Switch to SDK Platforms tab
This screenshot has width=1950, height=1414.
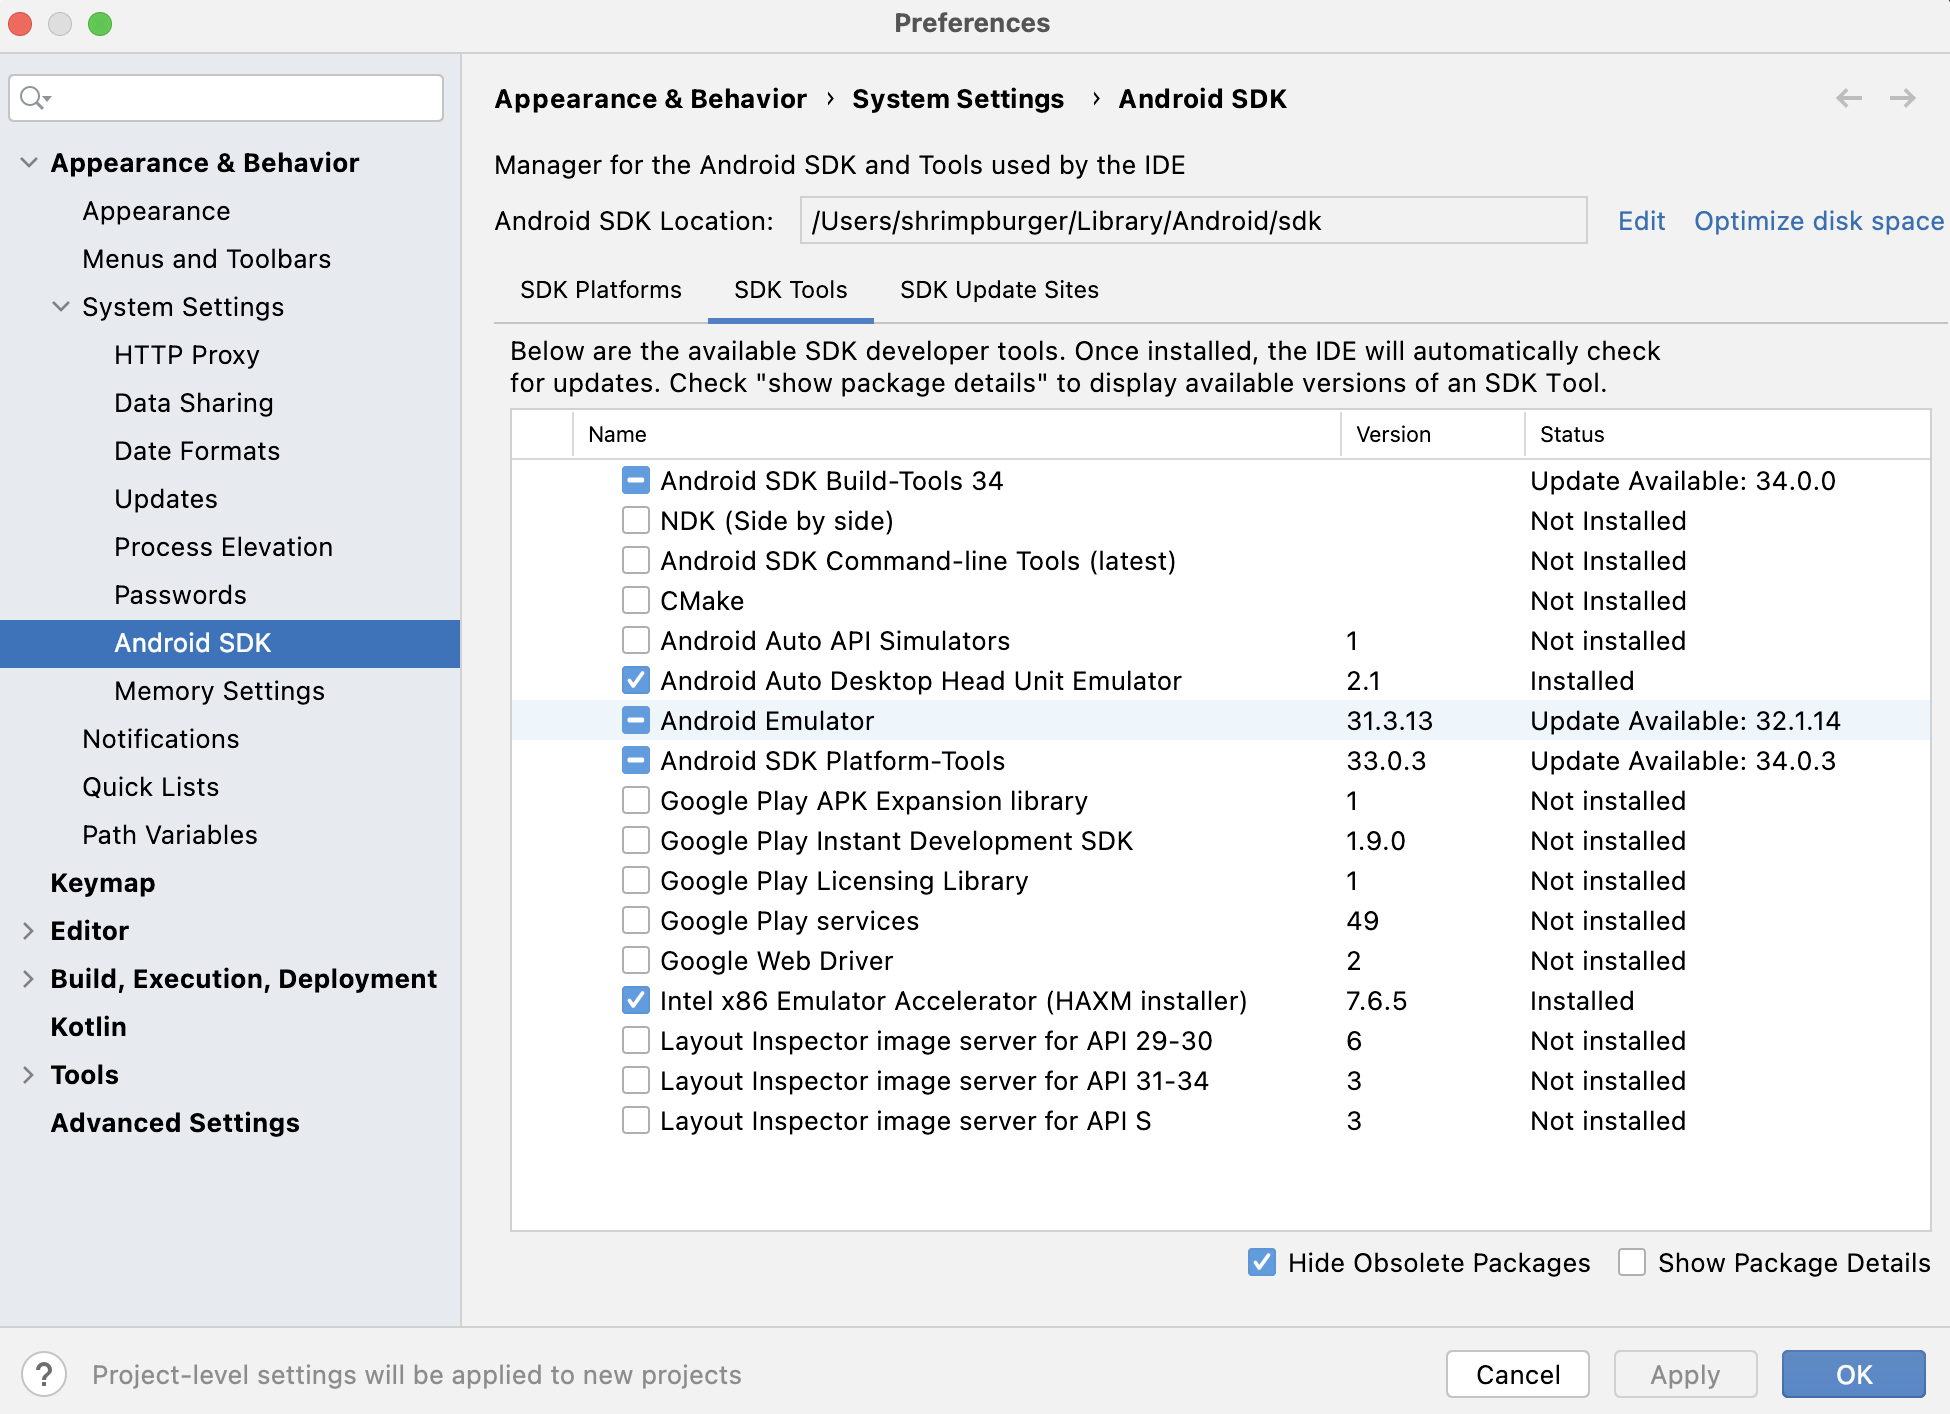pos(601,290)
